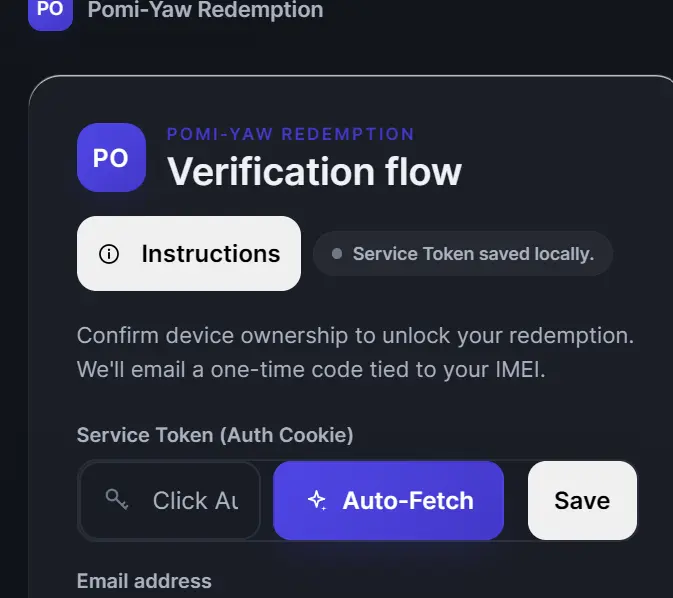The image size is (673, 598).
Task: Open the Instructions panel
Action: (x=189, y=253)
